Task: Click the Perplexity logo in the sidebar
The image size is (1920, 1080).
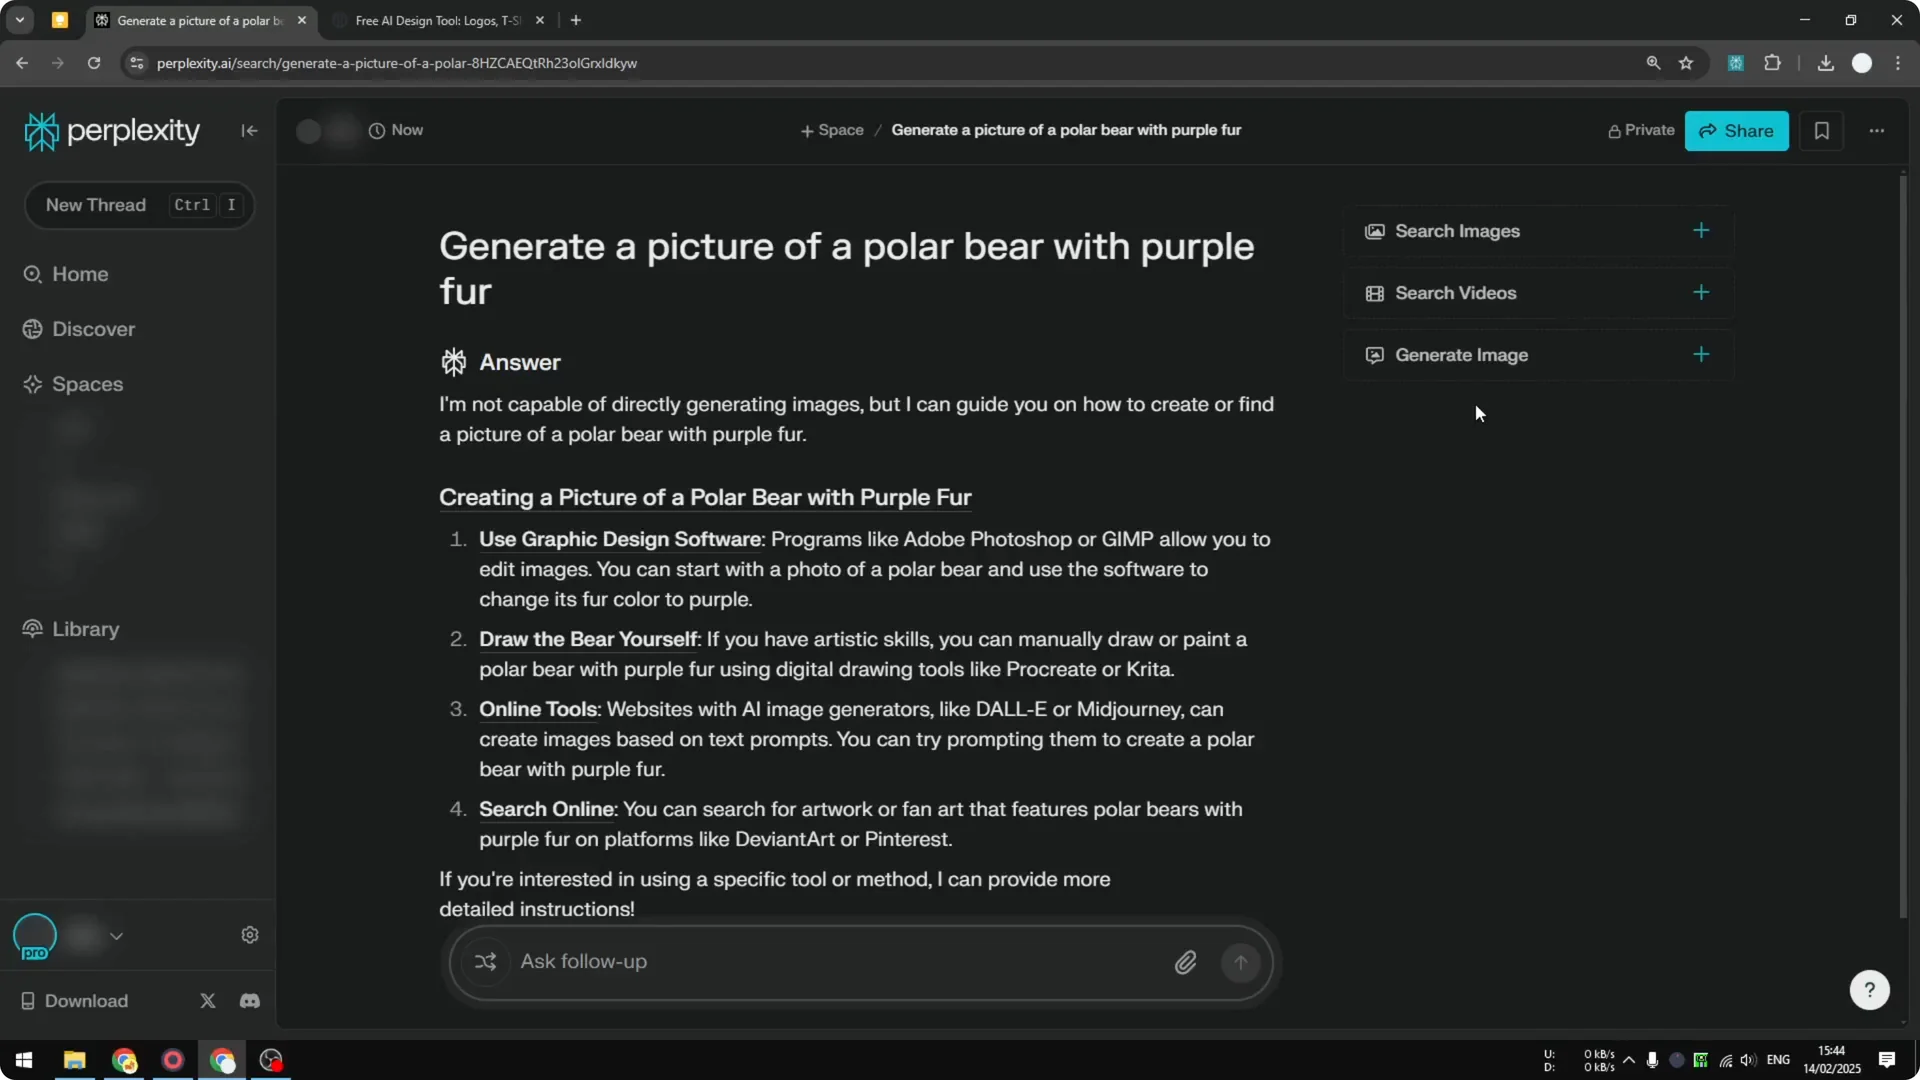Action: [111, 130]
